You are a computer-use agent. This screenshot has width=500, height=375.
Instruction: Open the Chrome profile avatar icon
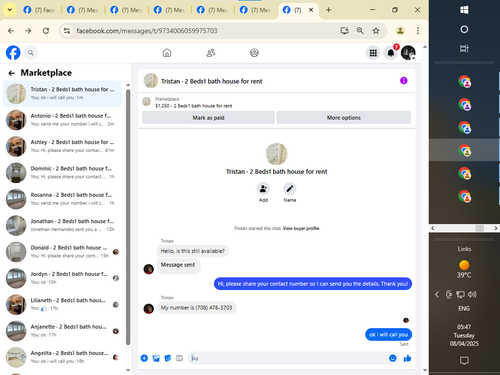click(400, 31)
